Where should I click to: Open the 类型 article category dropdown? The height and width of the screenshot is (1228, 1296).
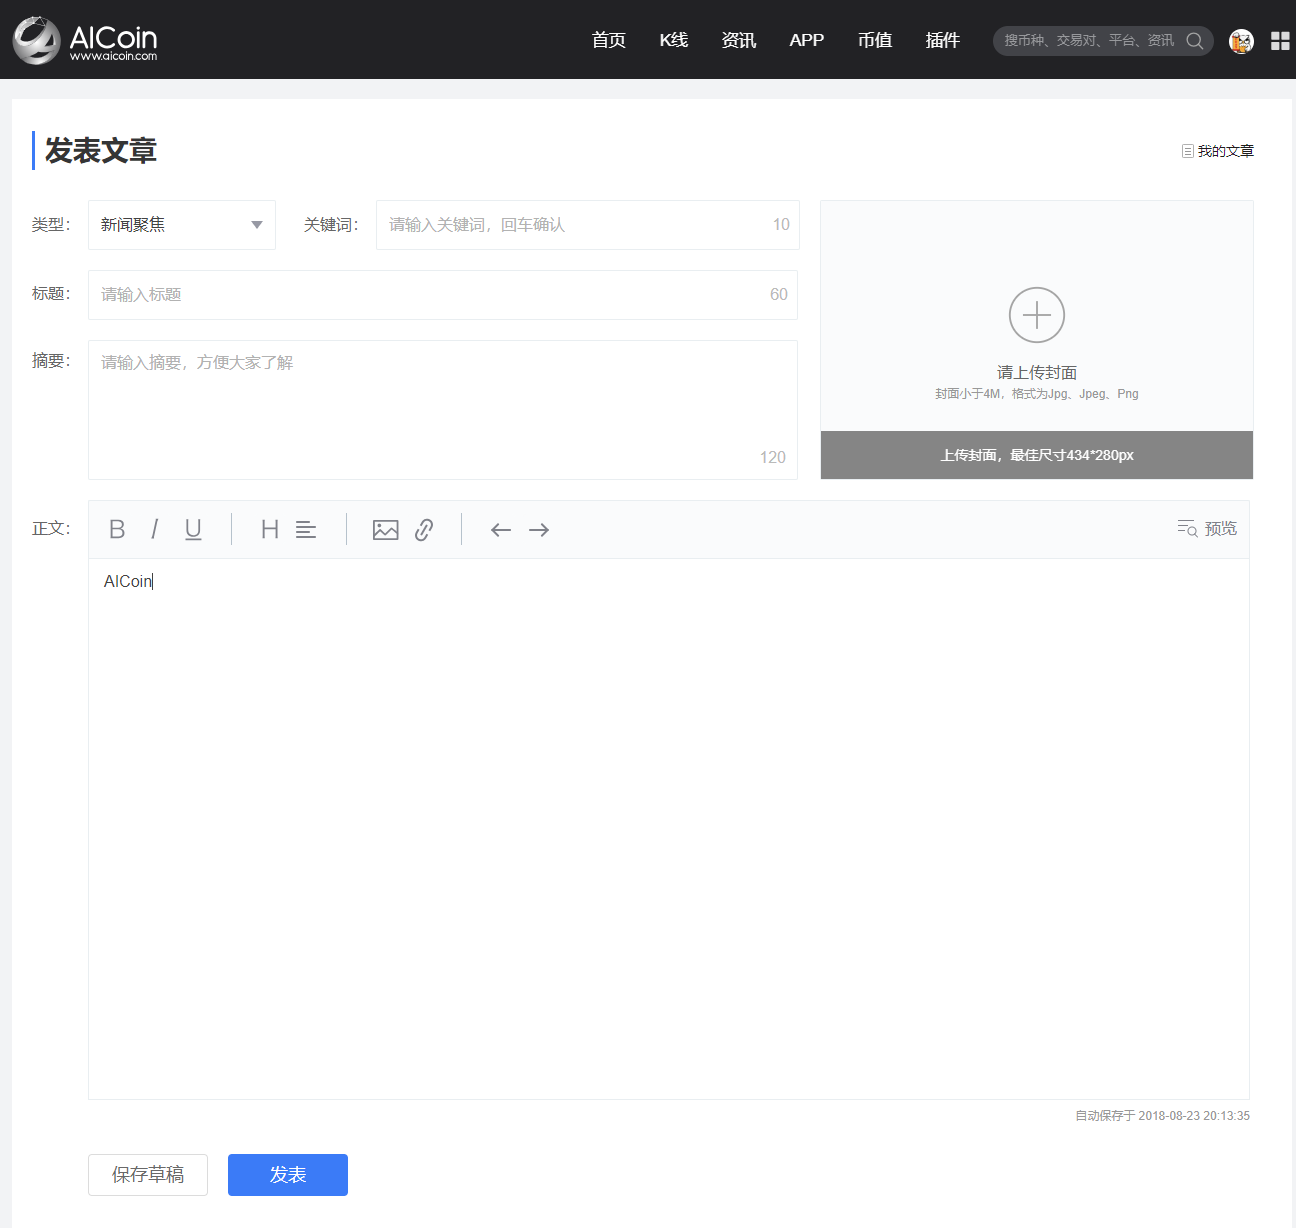(x=181, y=225)
